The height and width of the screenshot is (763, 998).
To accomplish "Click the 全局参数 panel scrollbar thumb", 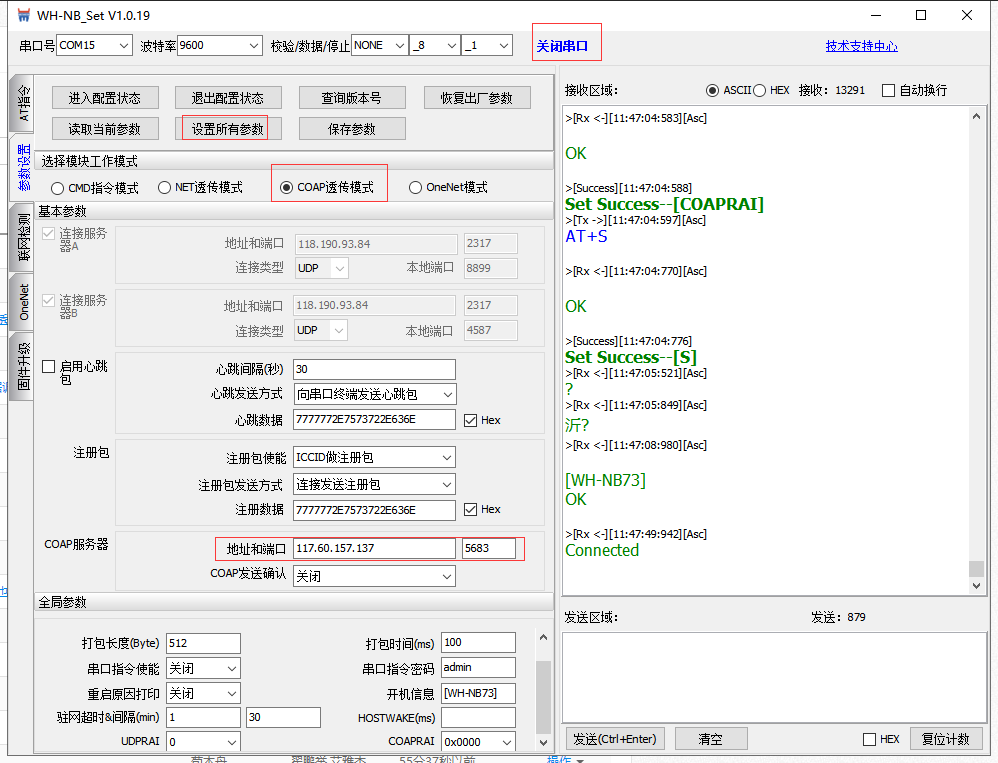I will [543, 697].
